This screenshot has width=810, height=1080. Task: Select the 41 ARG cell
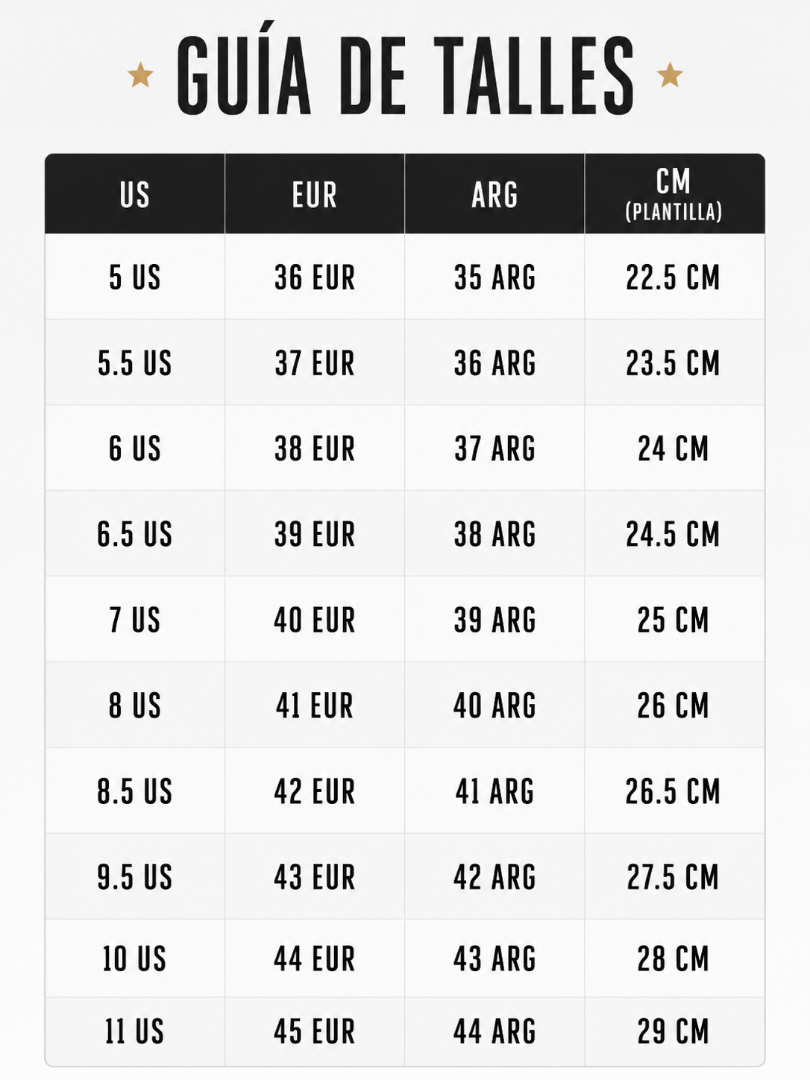[x=495, y=791]
